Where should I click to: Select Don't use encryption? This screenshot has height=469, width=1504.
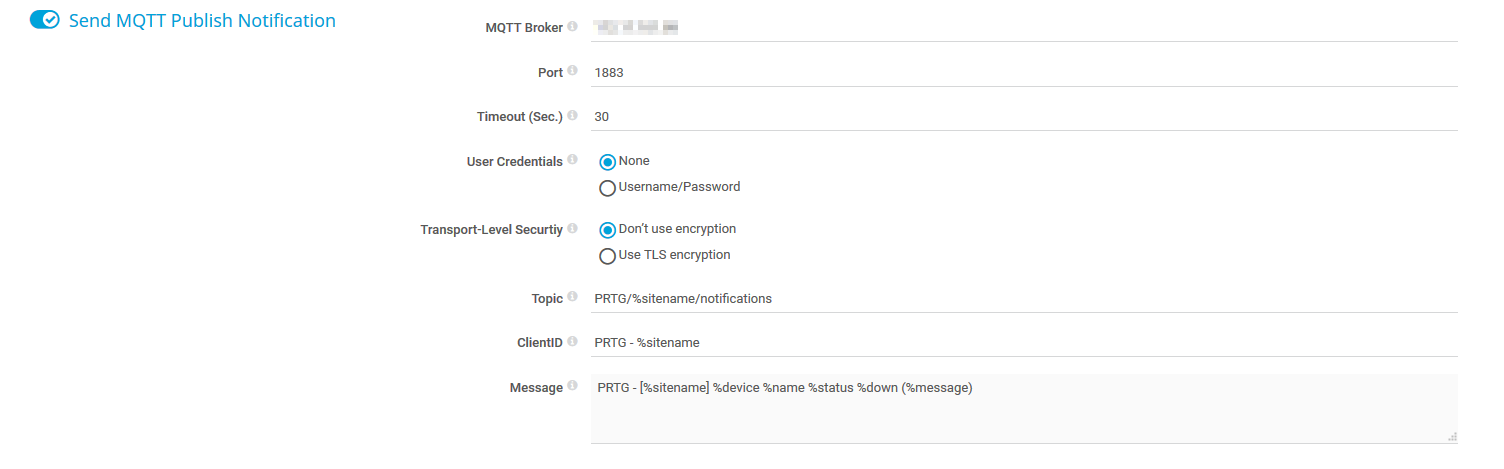pos(607,230)
